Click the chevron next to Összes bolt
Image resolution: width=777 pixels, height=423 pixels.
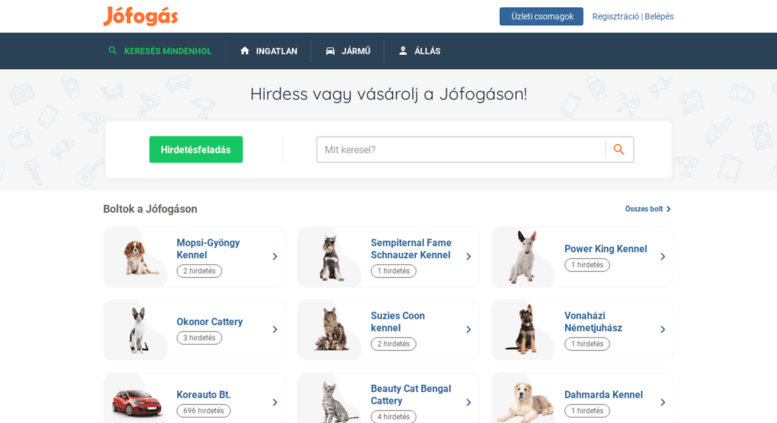click(668, 209)
